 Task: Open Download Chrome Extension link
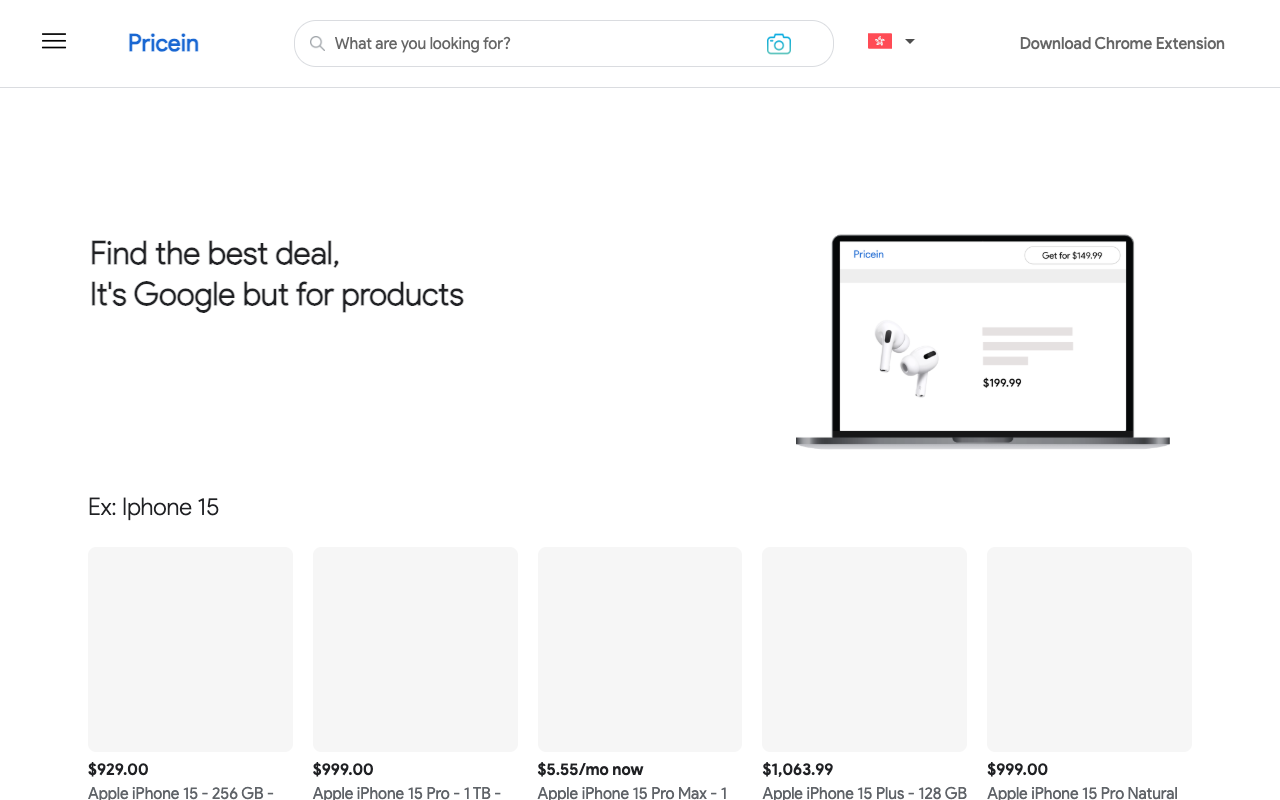[x=1122, y=43]
